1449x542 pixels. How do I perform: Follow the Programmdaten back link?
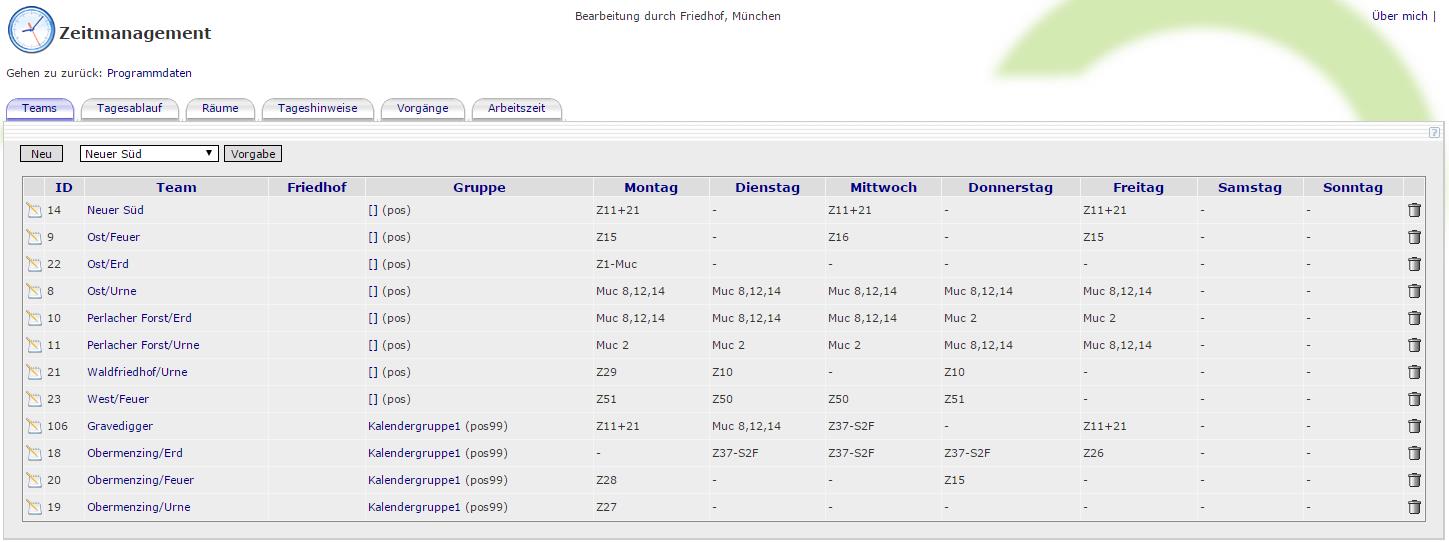click(149, 73)
